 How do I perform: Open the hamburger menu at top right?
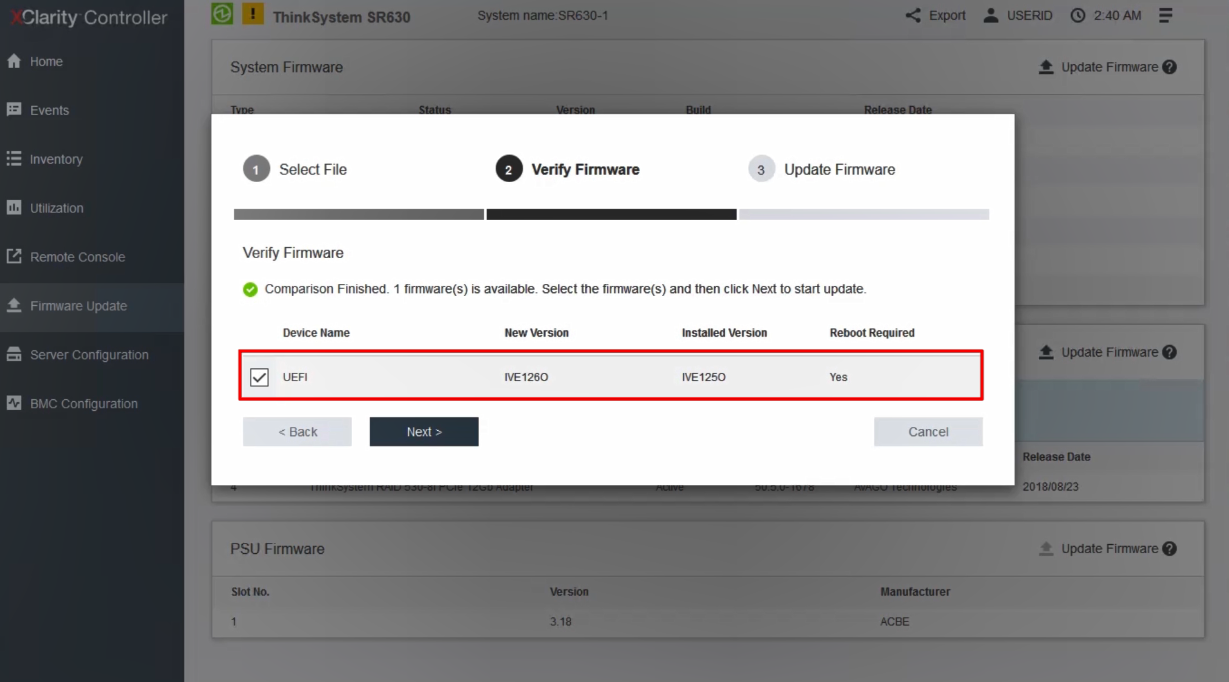1166,16
